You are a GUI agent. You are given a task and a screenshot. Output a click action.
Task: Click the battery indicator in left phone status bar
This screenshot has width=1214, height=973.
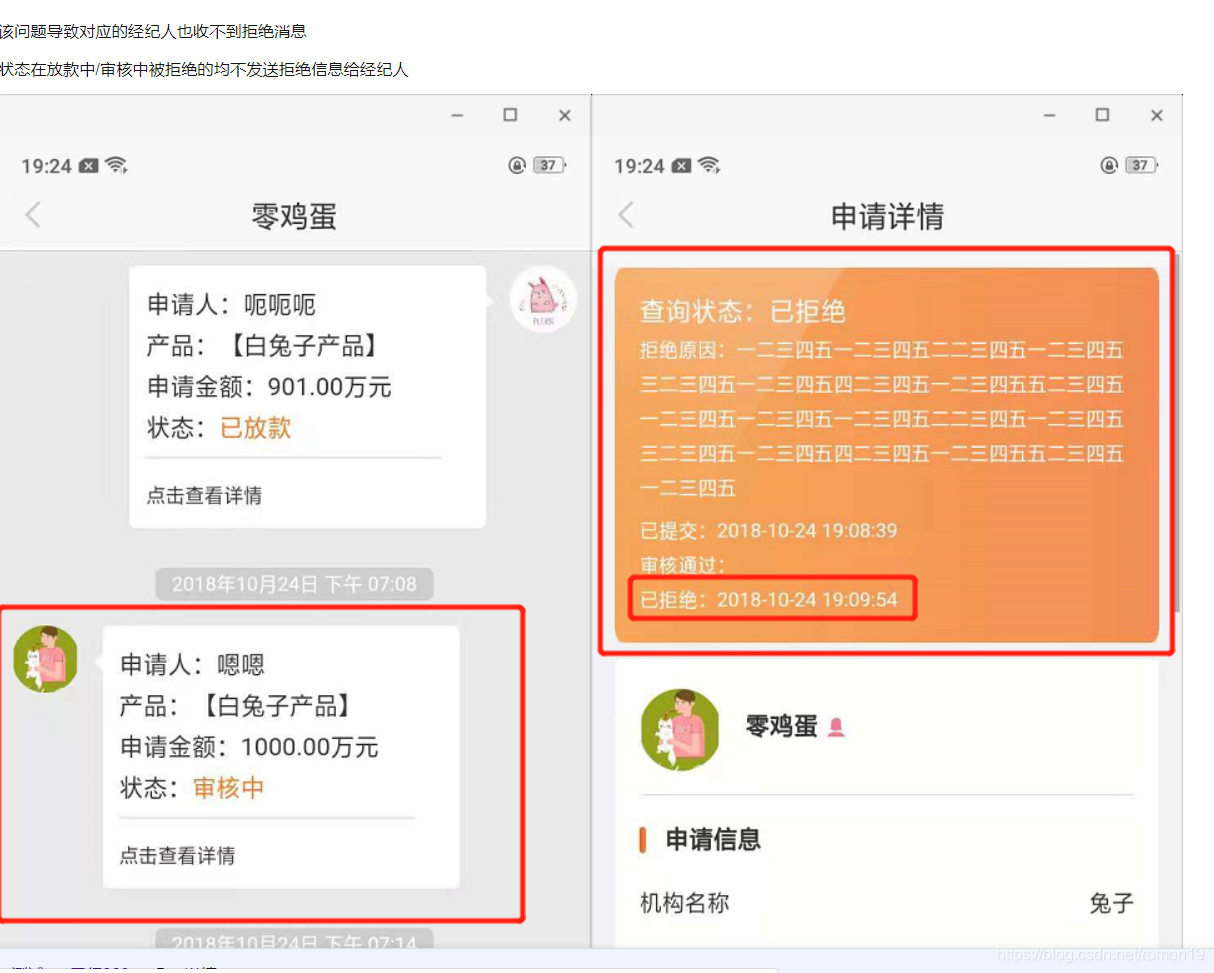click(x=550, y=165)
